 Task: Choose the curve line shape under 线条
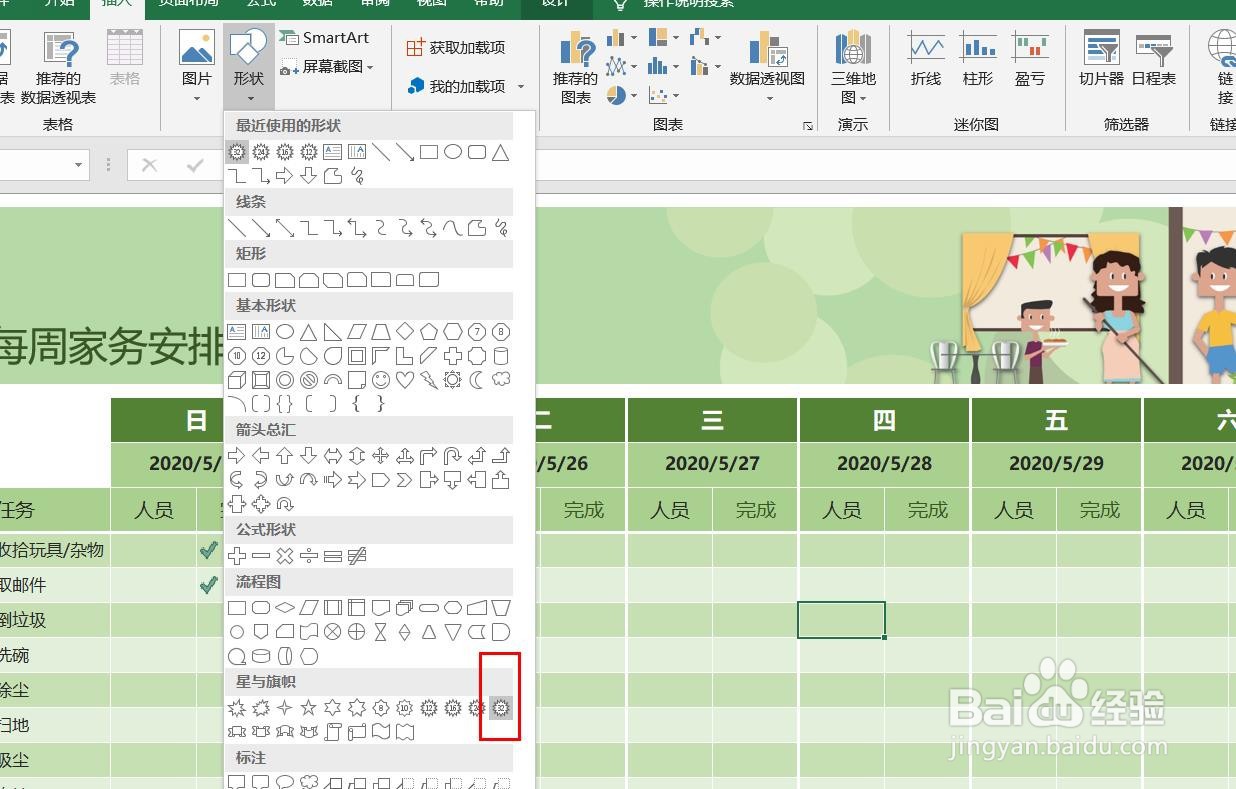(453, 228)
